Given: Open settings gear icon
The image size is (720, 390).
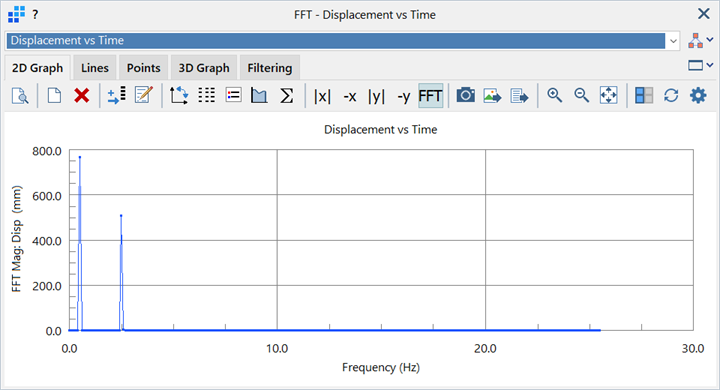Looking at the screenshot, I should [698, 96].
